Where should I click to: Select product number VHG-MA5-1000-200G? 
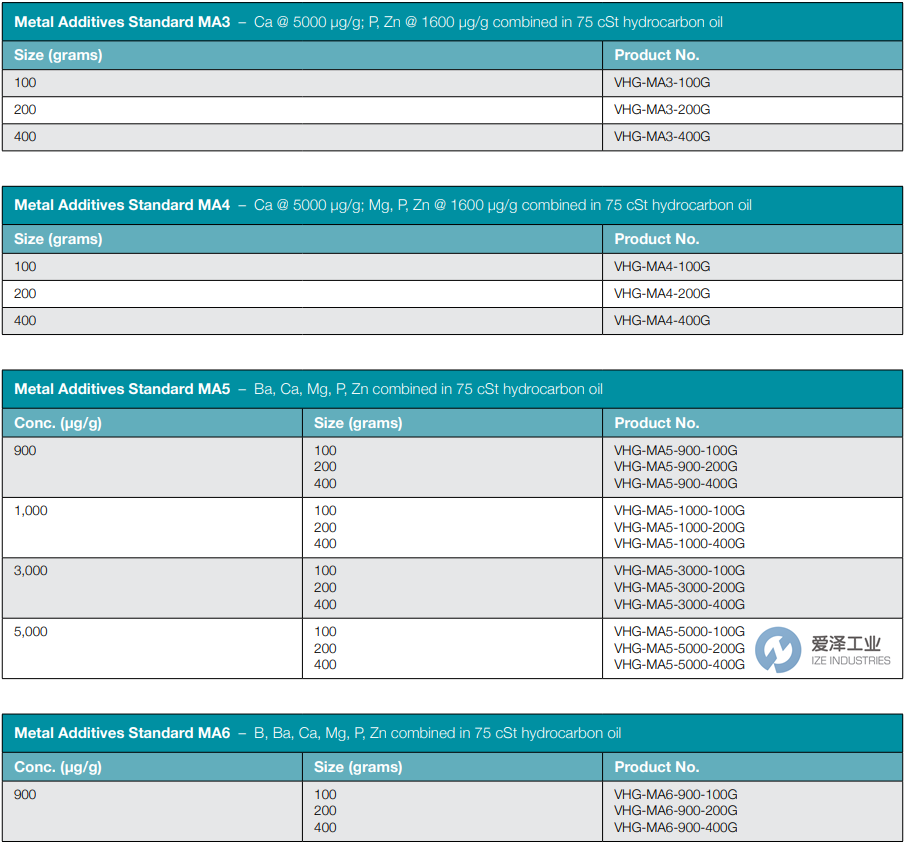(679, 527)
